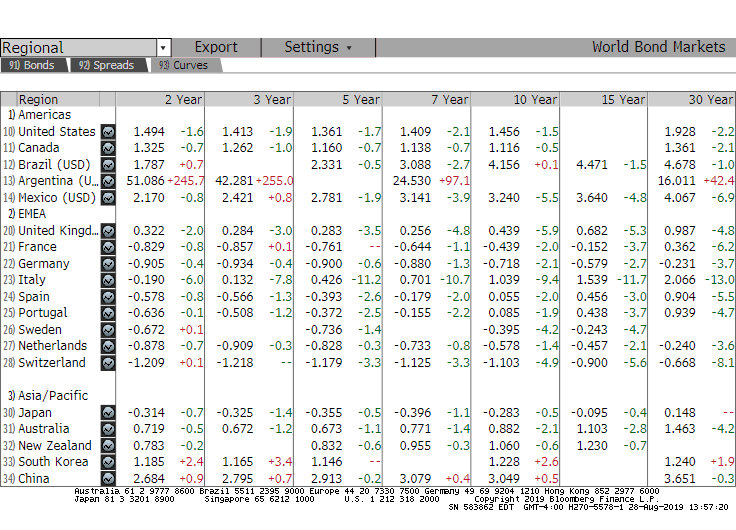Viewport: 736px width, 530px height.
Task: Click the Export button
Action: [216, 47]
